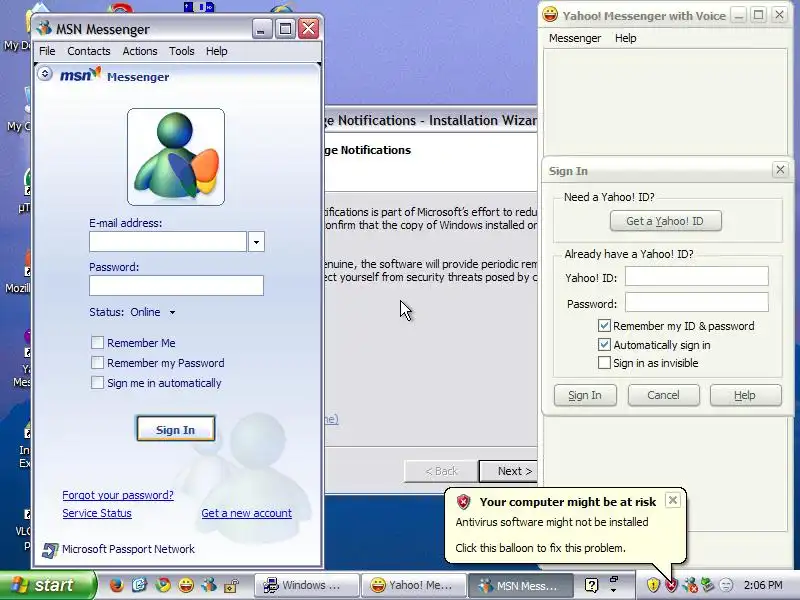Enable the Remember Me checkbox
800x600 pixels.
pyautogui.click(x=97, y=342)
